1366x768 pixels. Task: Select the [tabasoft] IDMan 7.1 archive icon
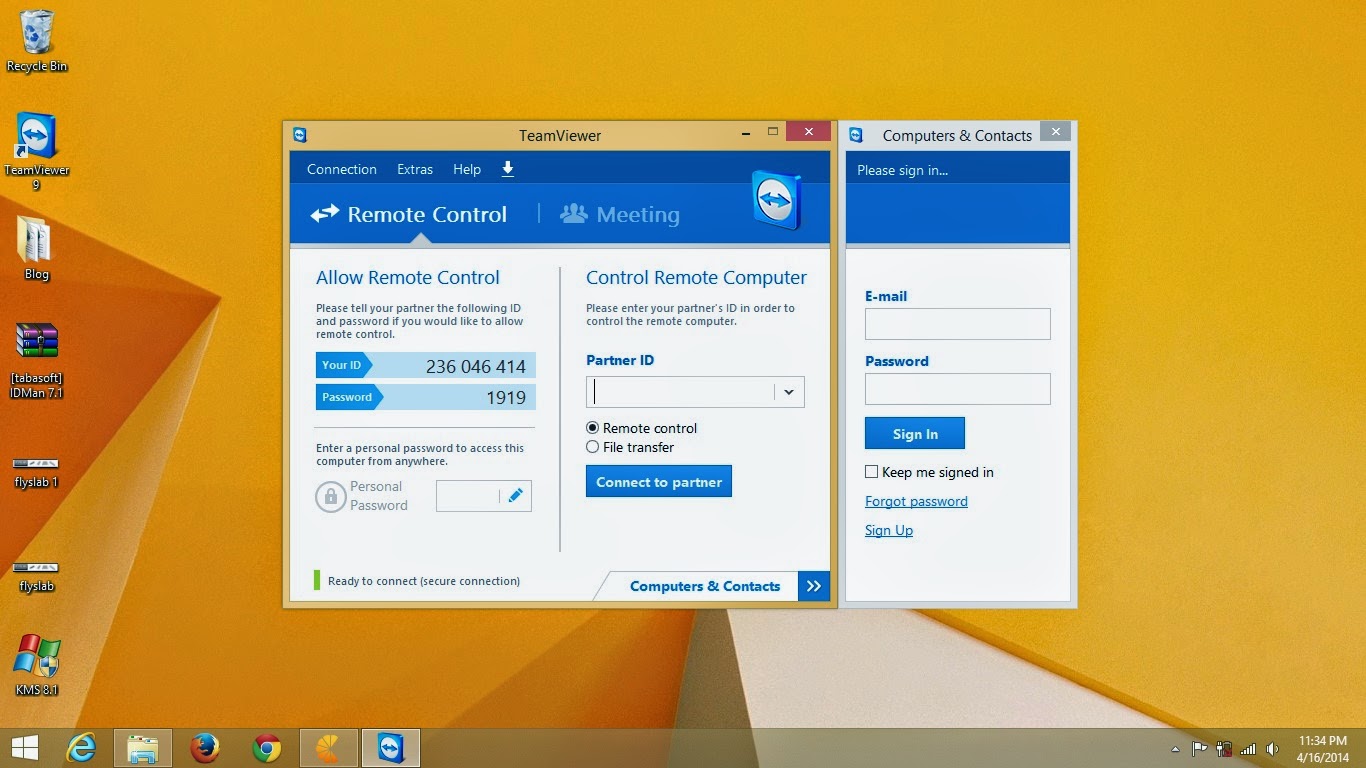[36, 360]
